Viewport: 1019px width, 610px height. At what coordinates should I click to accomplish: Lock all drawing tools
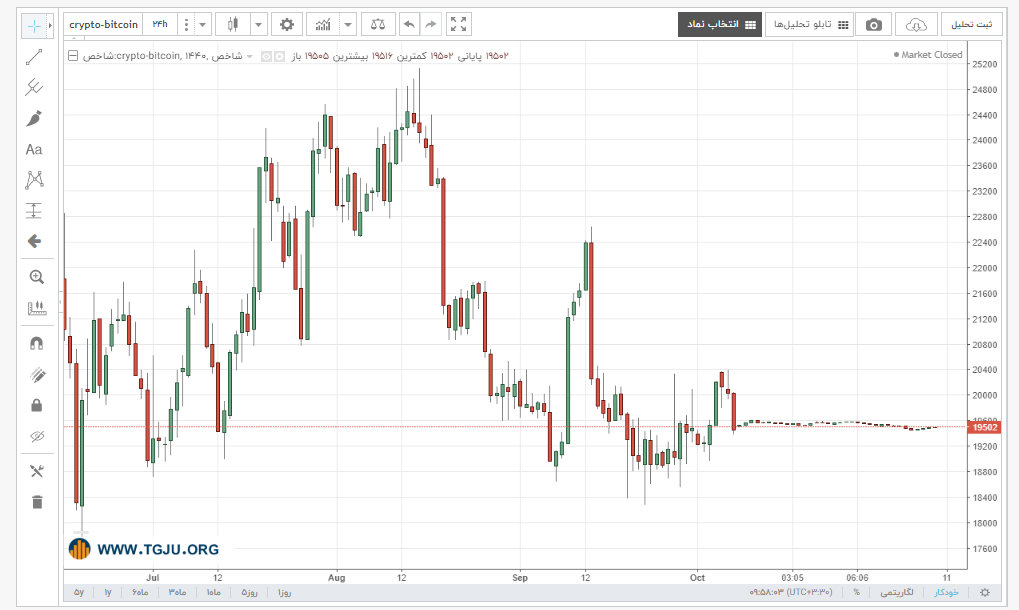pyautogui.click(x=37, y=405)
